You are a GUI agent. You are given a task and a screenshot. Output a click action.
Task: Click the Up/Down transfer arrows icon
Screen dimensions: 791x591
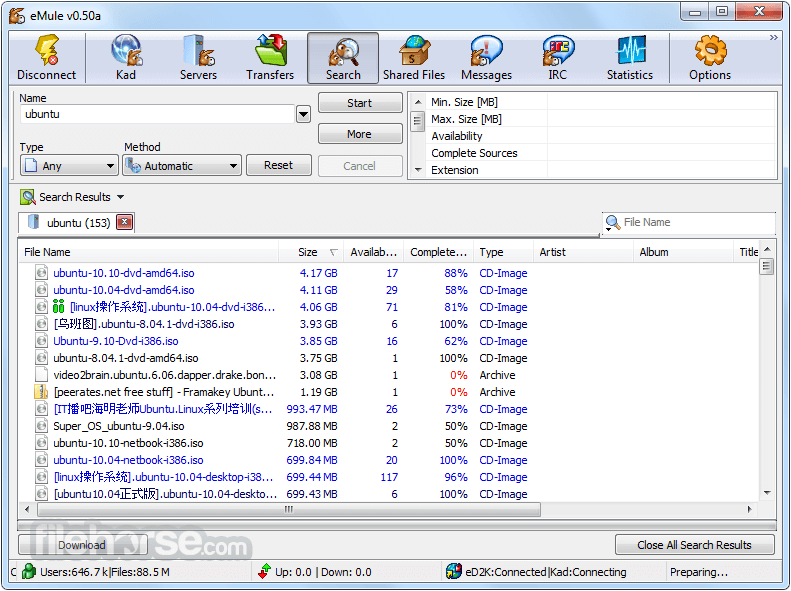pyautogui.click(x=264, y=572)
